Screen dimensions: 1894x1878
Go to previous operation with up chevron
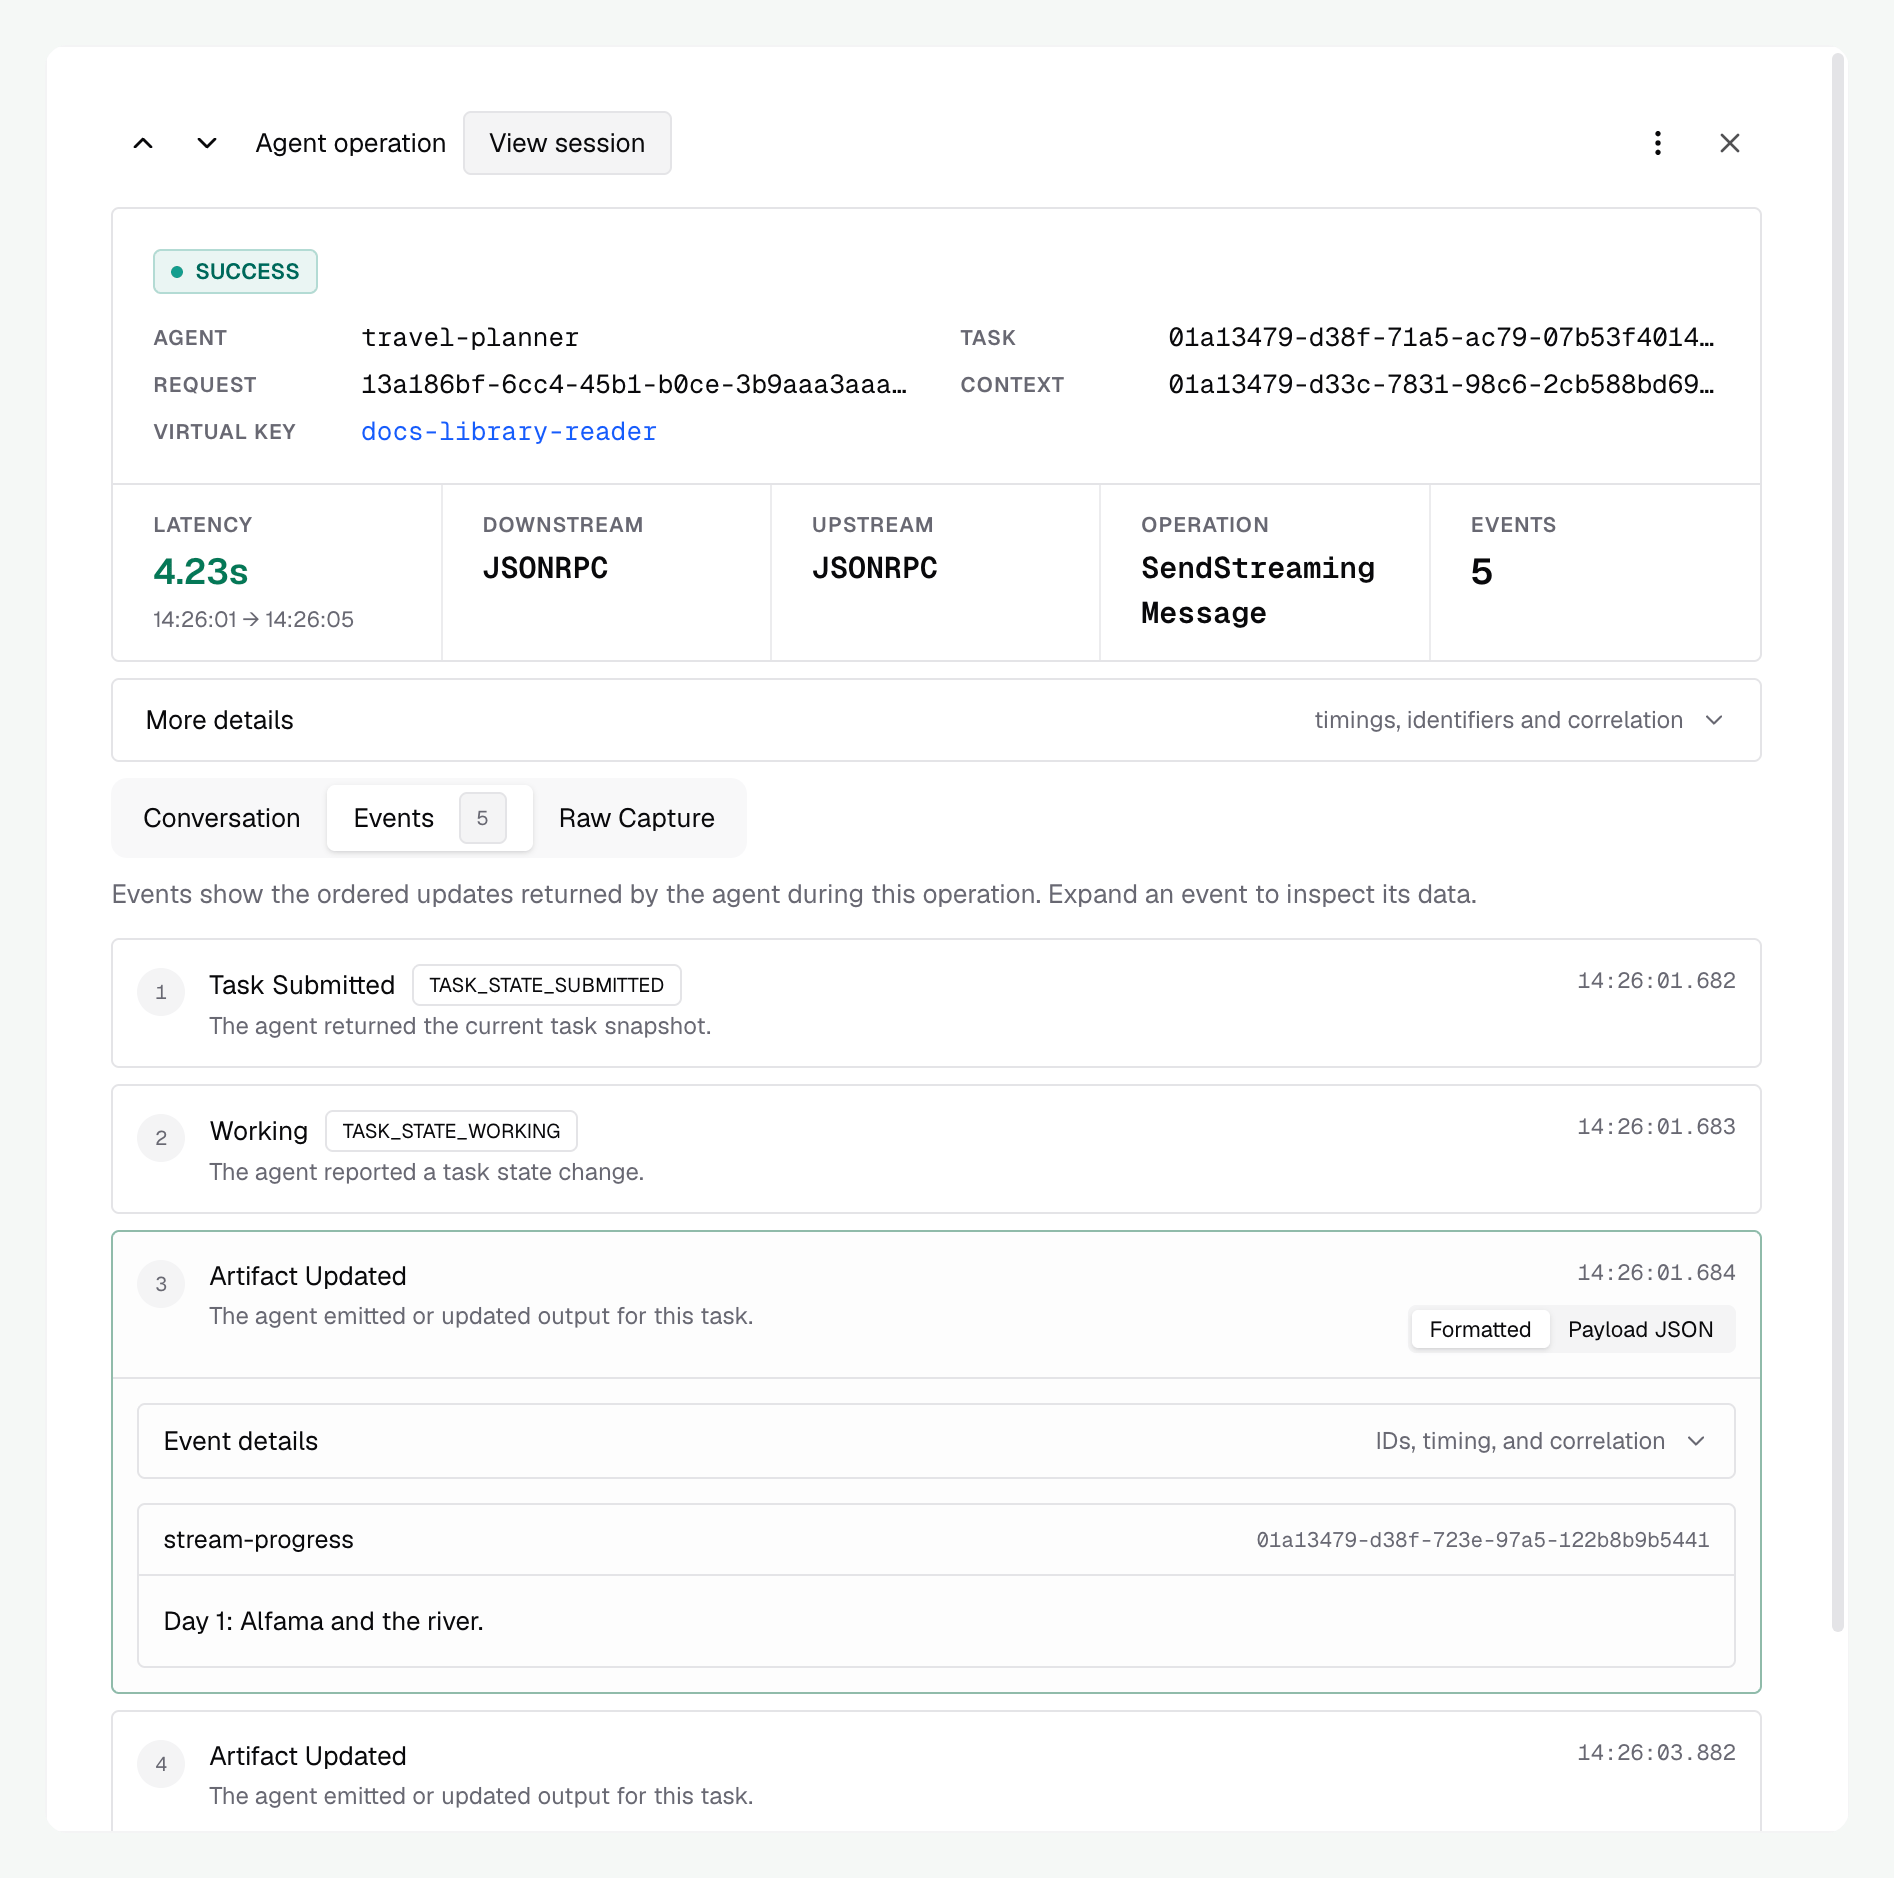143,143
